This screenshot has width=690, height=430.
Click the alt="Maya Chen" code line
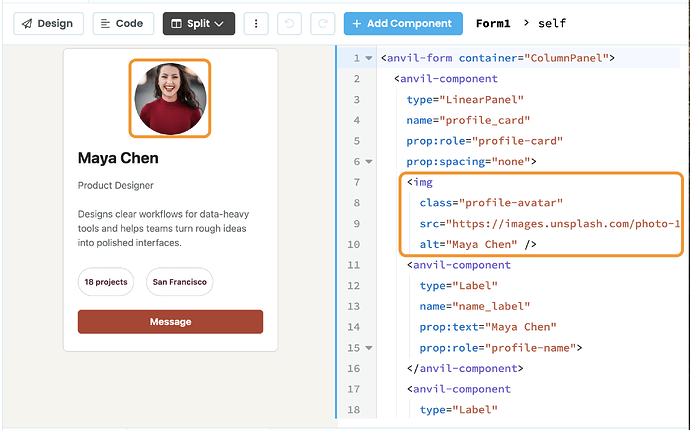click(x=478, y=244)
